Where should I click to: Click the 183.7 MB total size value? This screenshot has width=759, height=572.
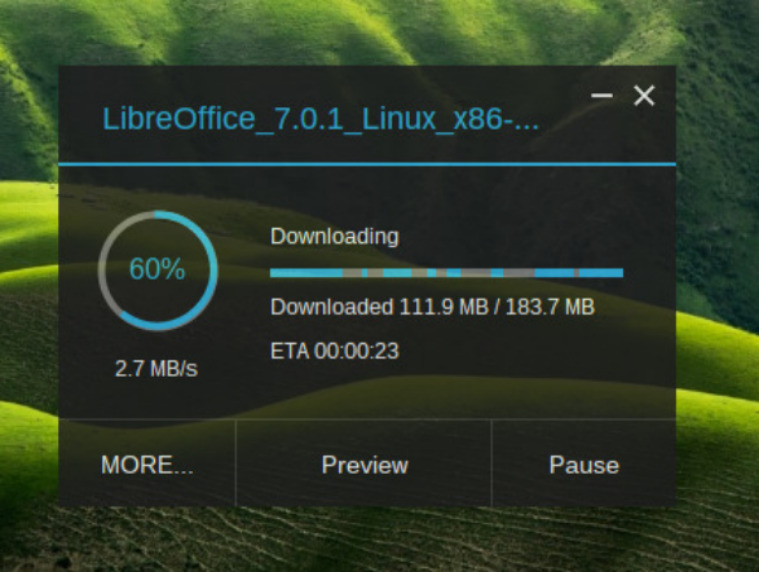coord(550,307)
